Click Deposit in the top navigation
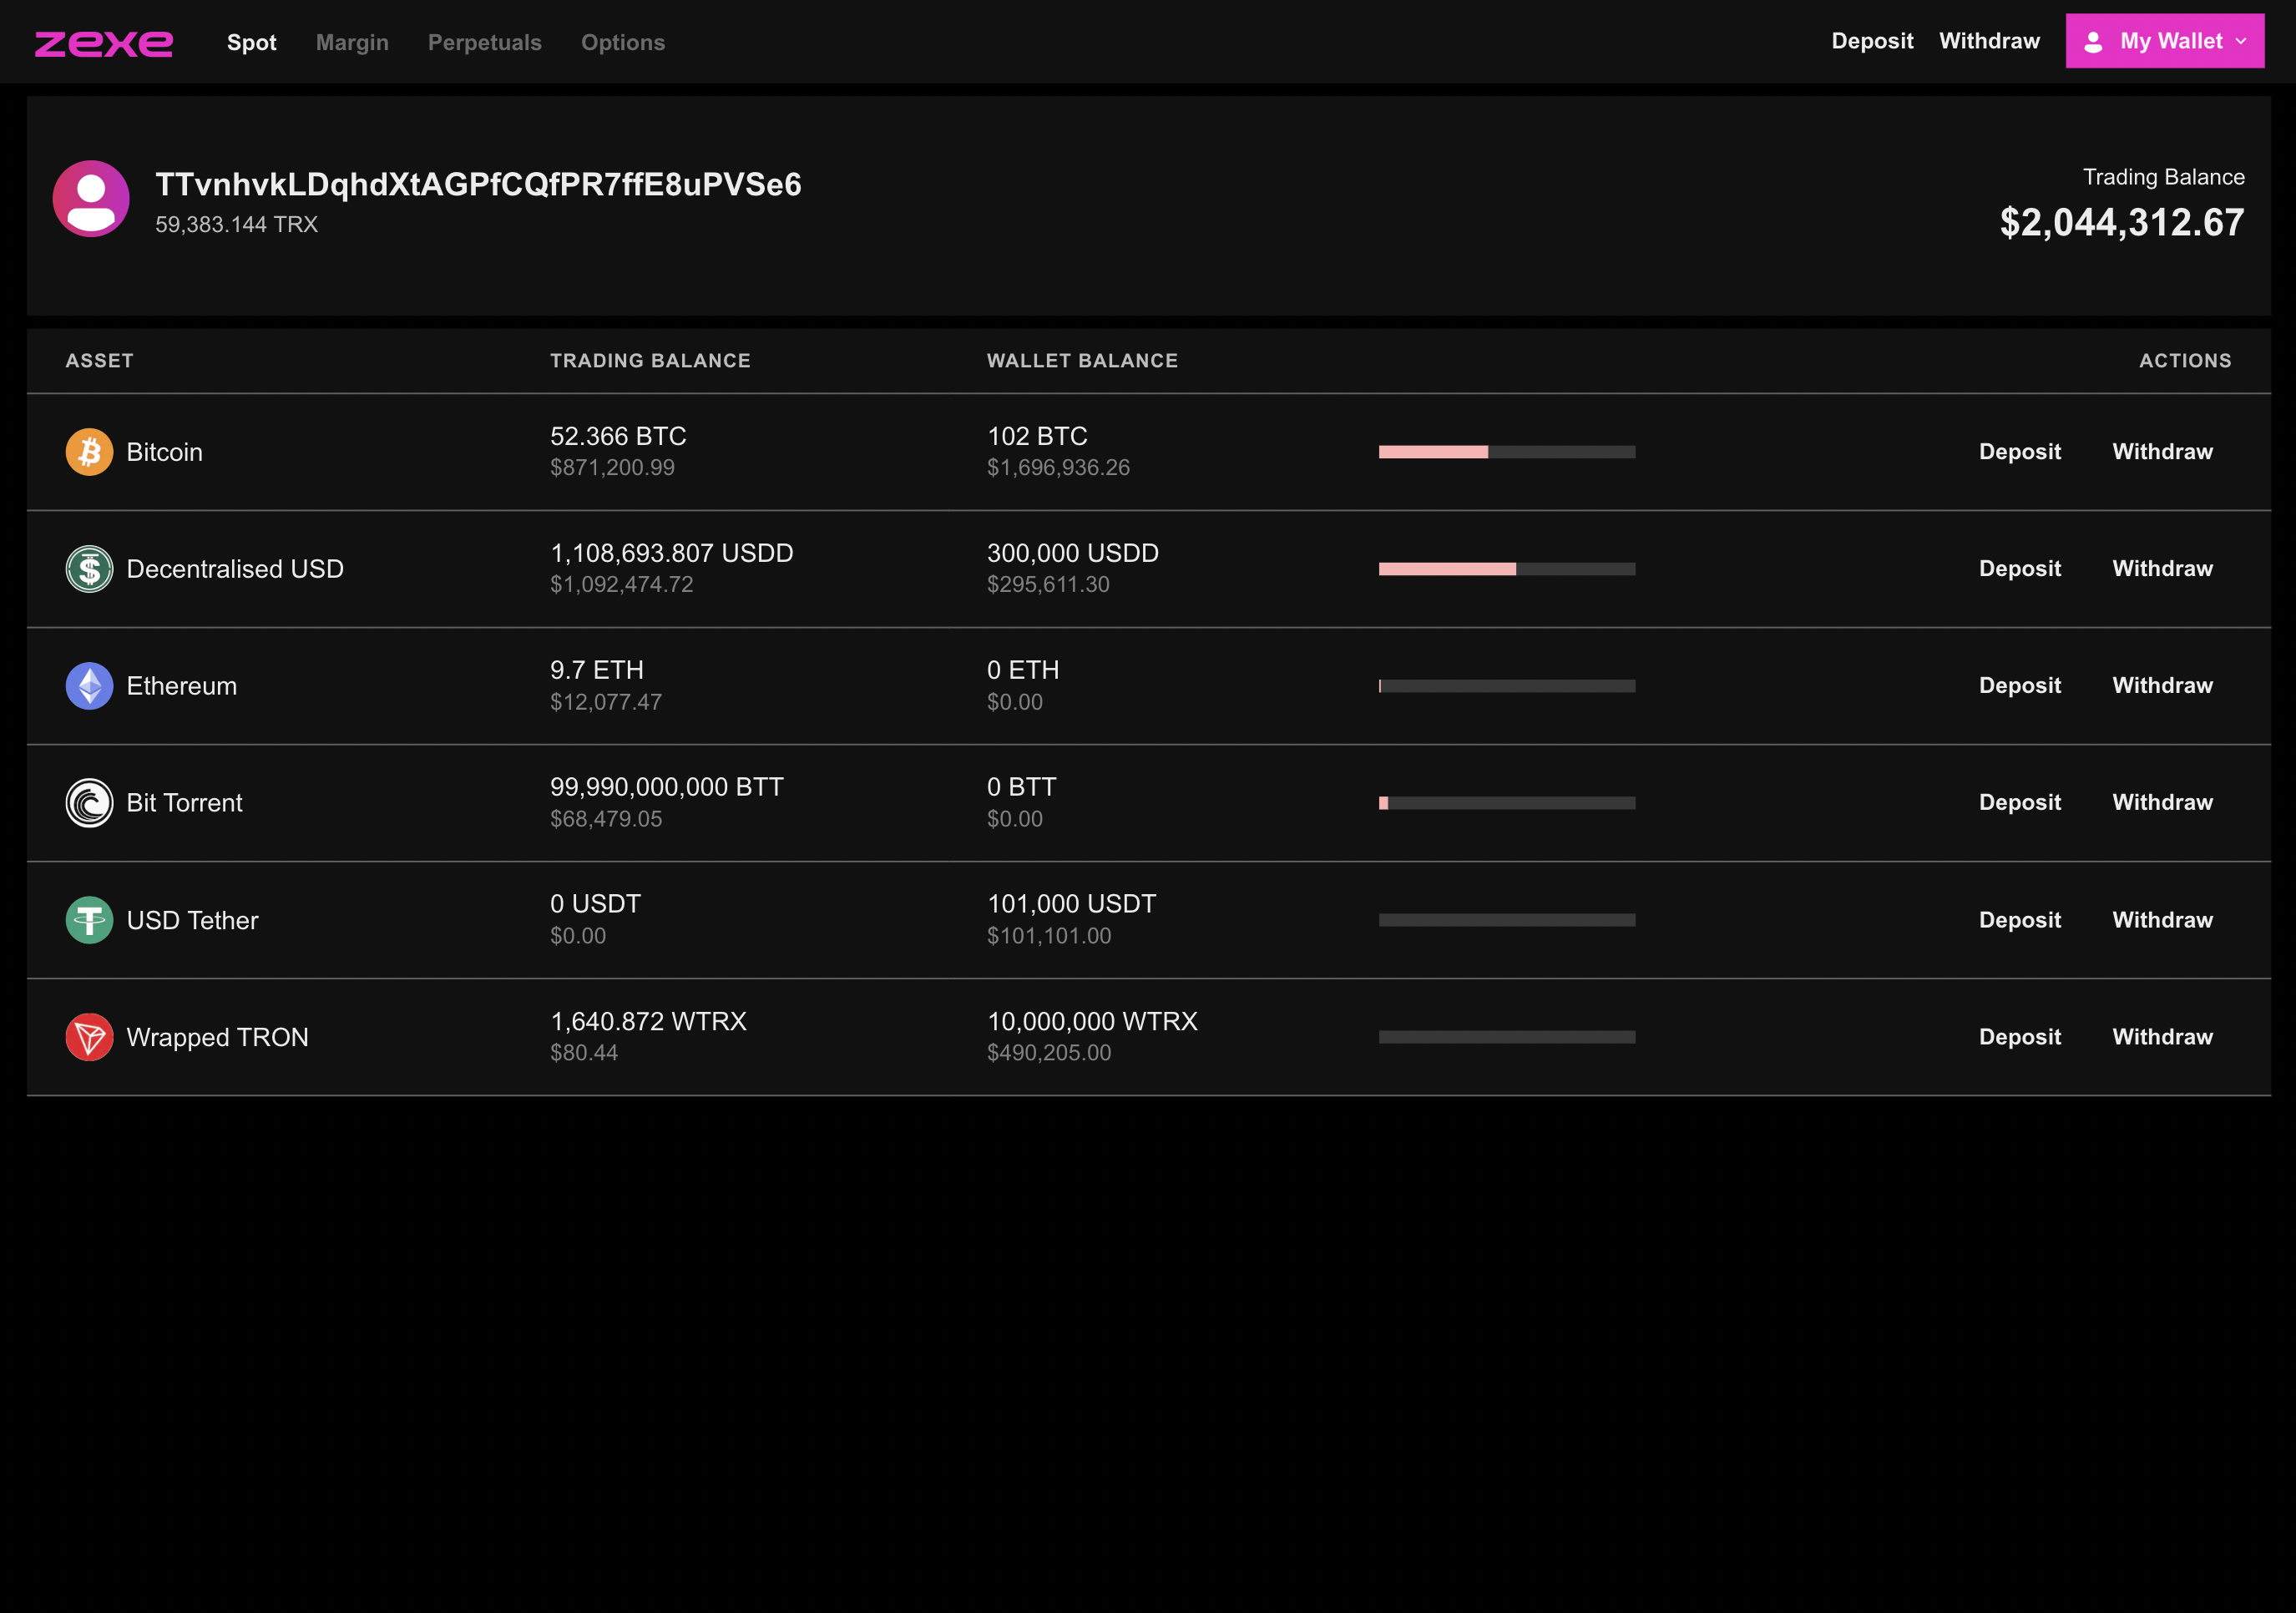The width and height of the screenshot is (2296, 1613). [x=1872, y=41]
